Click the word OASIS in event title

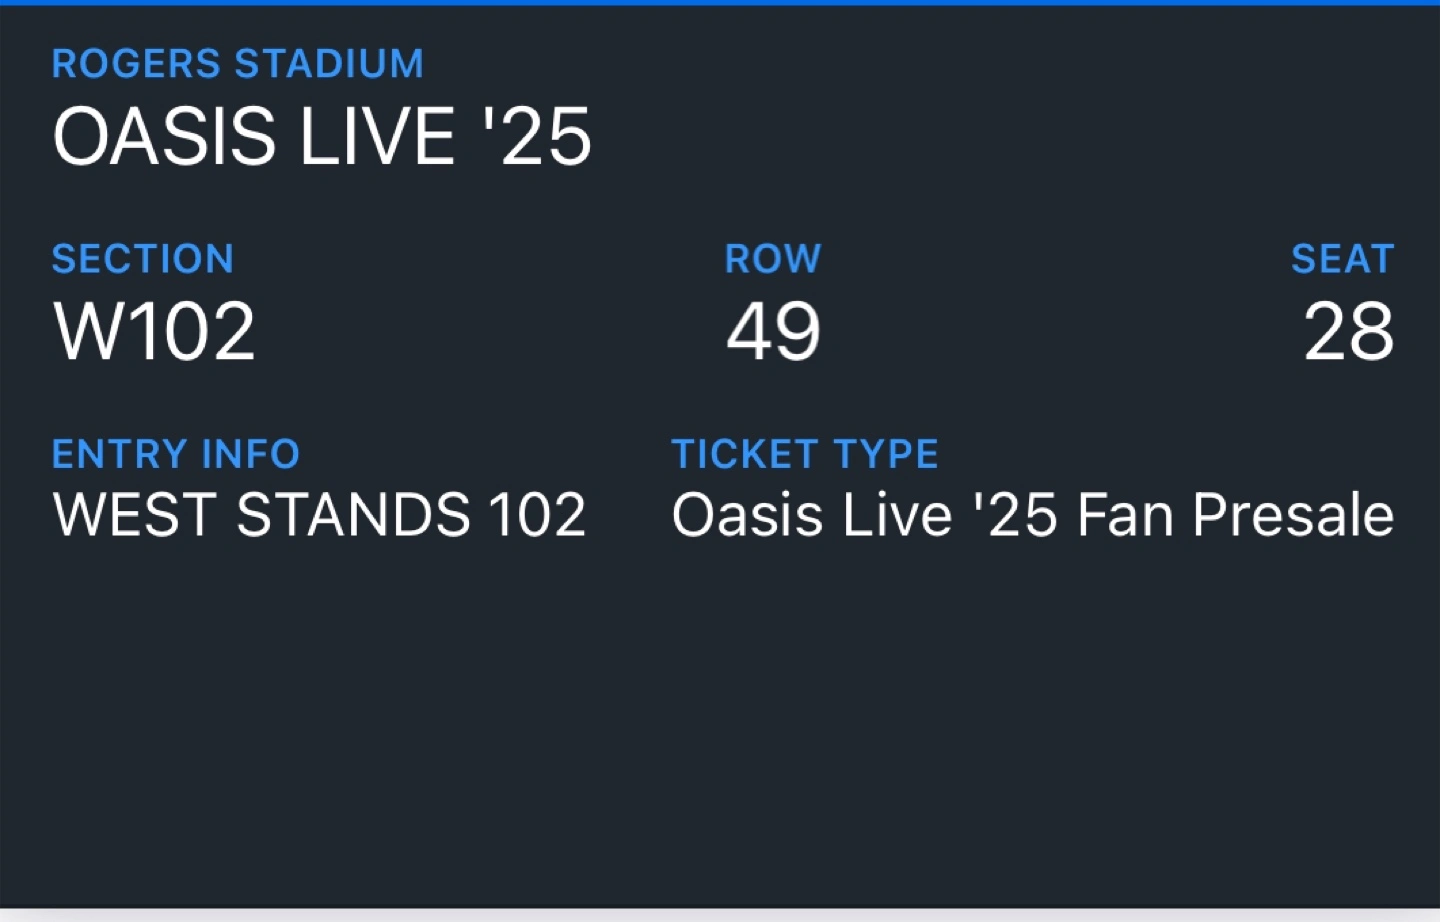[165, 136]
